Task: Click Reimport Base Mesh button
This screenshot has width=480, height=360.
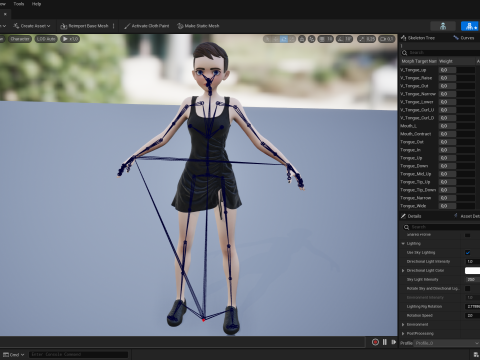Action: pyautogui.click(x=84, y=26)
